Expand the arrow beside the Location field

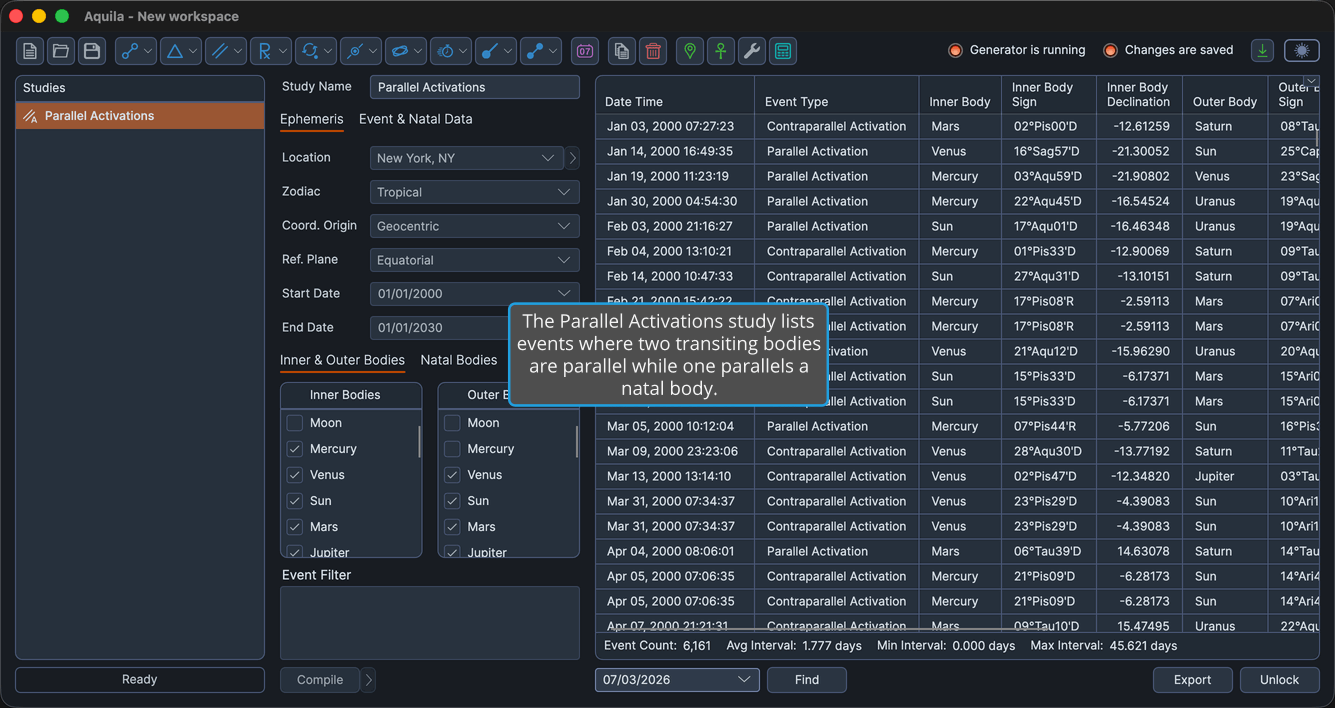point(573,158)
